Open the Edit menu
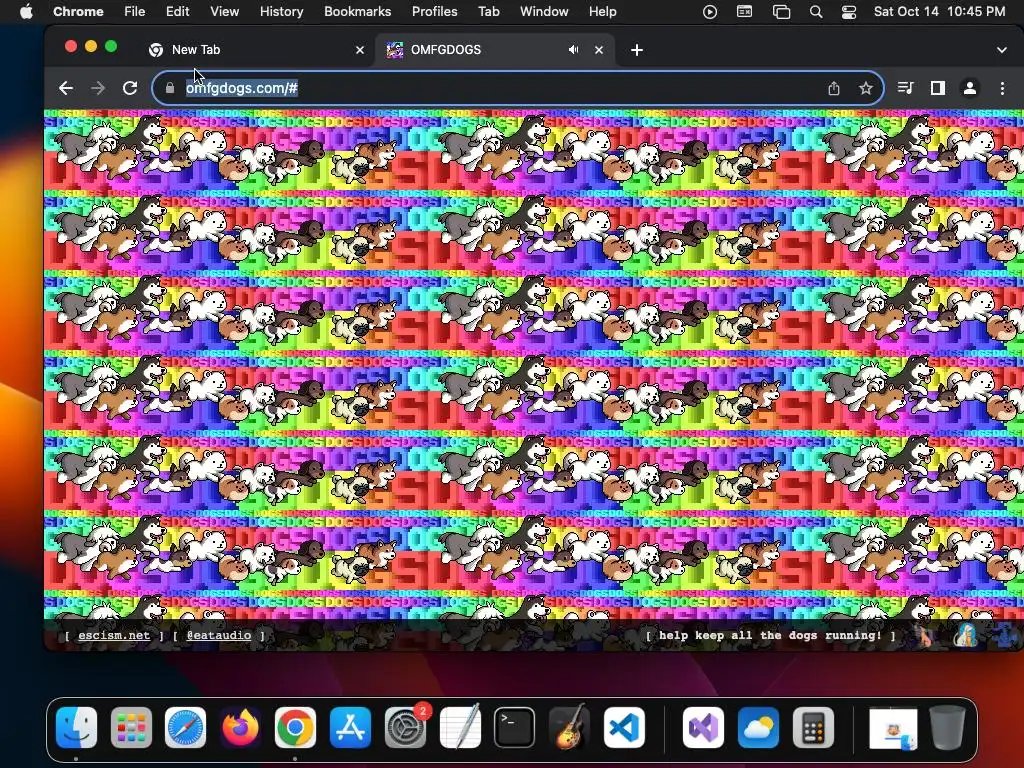This screenshot has width=1024, height=768. 177,12
